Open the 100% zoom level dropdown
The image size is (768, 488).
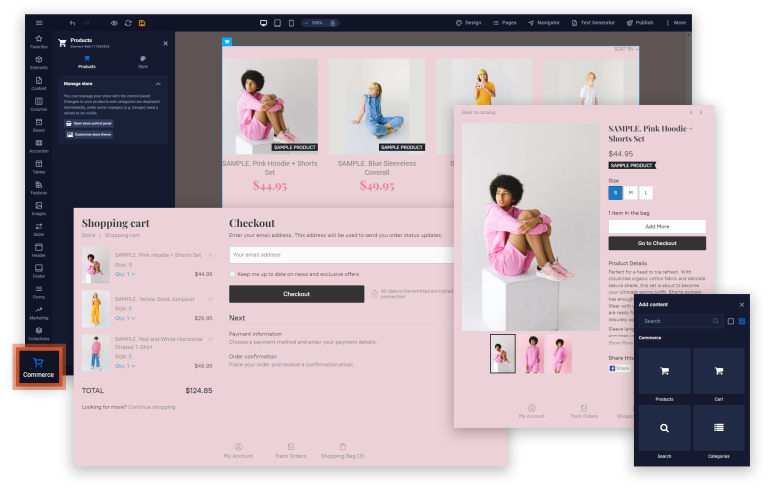(x=317, y=22)
